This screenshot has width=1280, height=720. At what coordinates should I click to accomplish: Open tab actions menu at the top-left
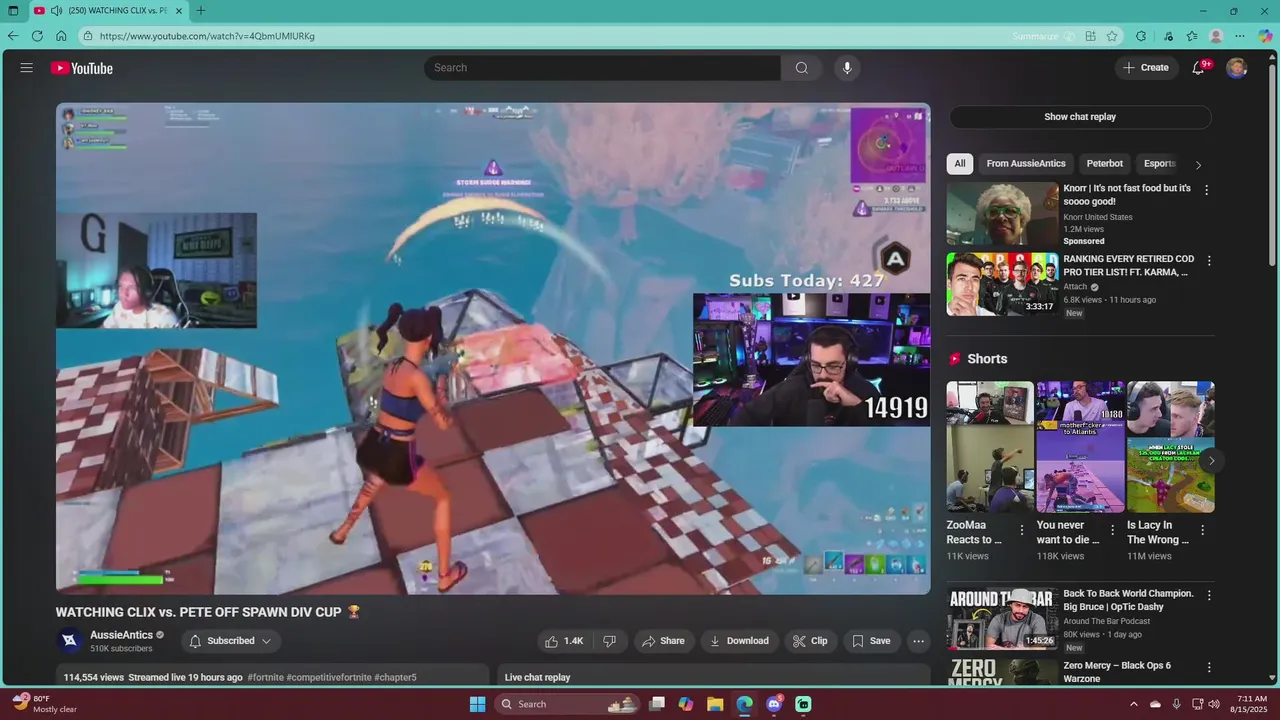[13, 11]
